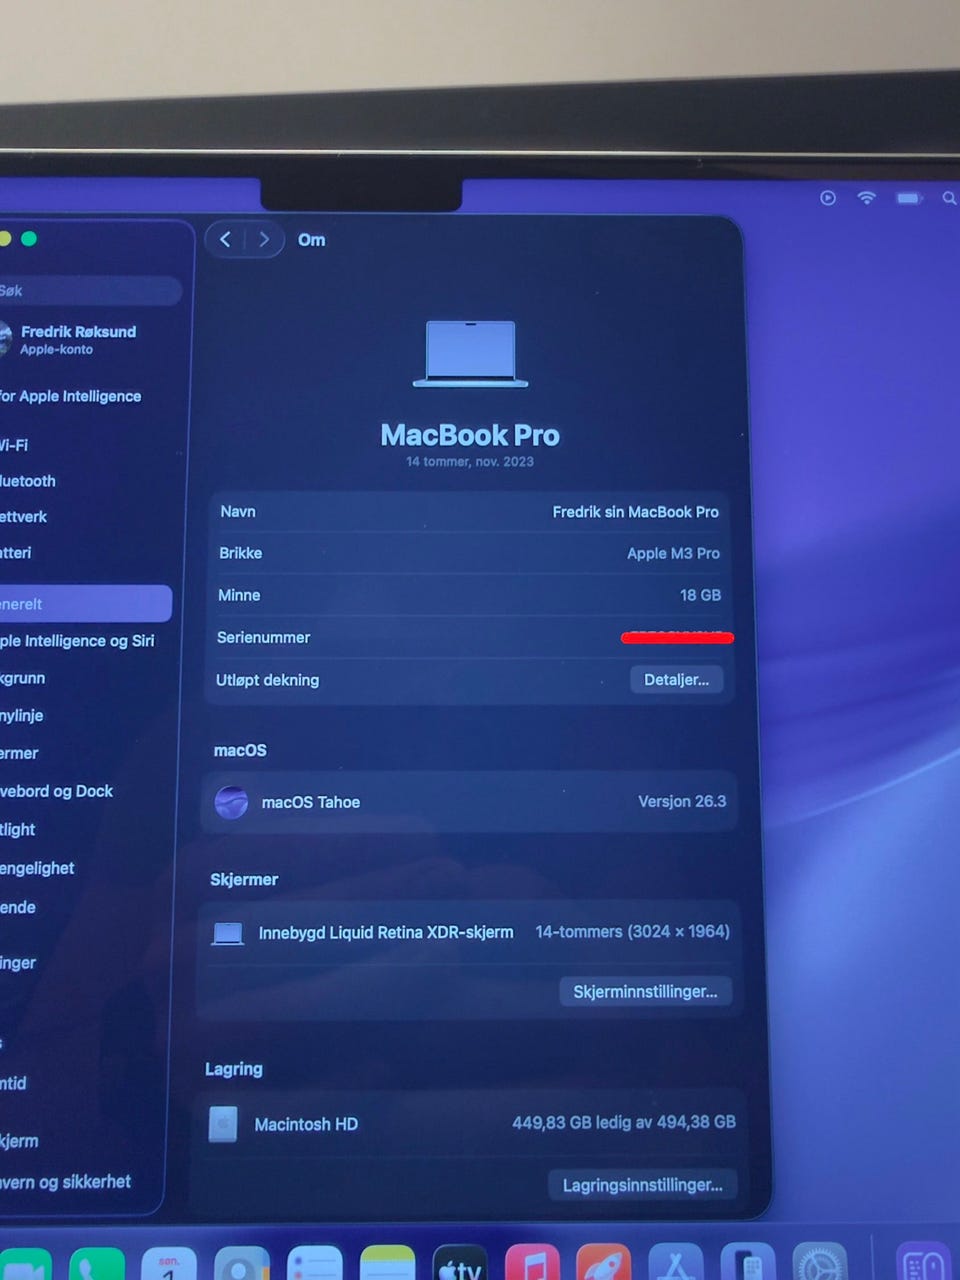
Task: Click the Brikke value 'Apple M3 Pro'
Action: pos(673,553)
